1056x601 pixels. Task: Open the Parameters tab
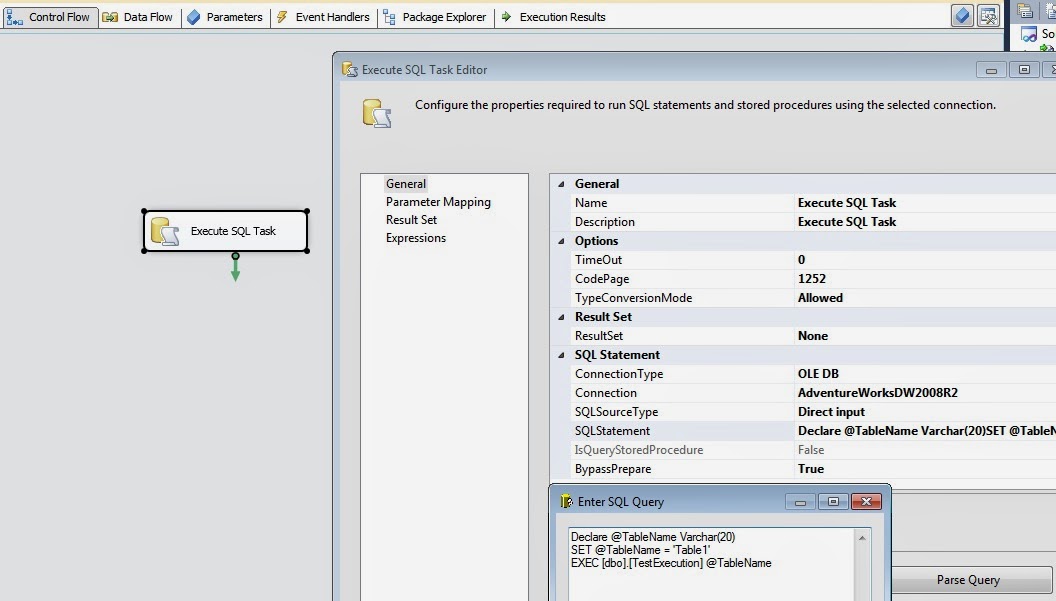click(x=225, y=17)
